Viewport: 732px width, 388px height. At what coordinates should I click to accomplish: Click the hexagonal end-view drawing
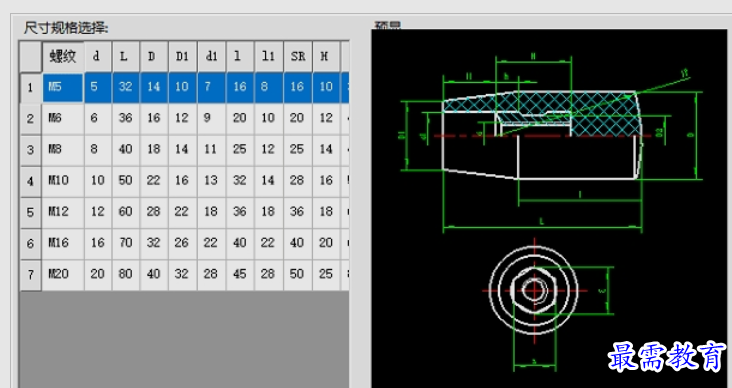(x=534, y=290)
